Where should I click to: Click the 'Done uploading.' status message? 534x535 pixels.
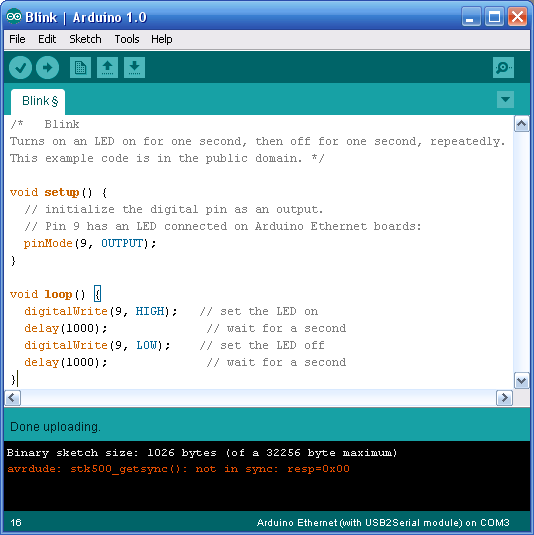click(55, 427)
